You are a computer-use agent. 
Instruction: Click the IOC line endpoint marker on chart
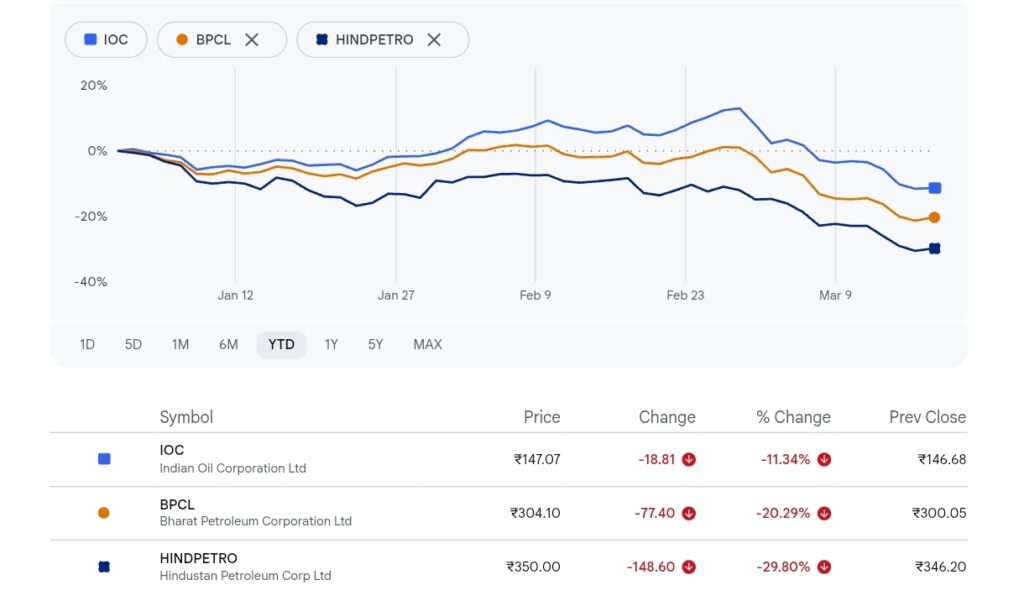pyautogui.click(x=934, y=188)
